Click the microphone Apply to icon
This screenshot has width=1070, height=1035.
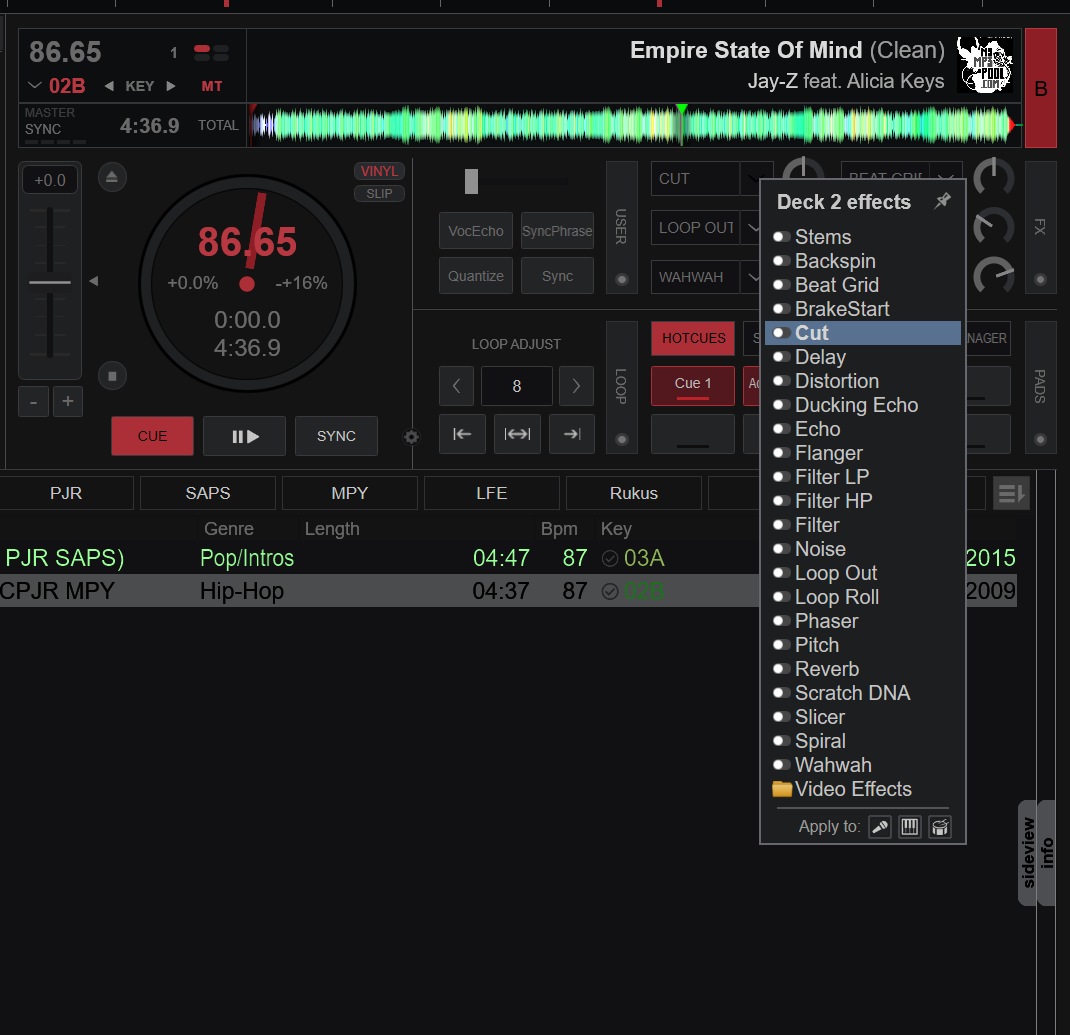click(879, 827)
